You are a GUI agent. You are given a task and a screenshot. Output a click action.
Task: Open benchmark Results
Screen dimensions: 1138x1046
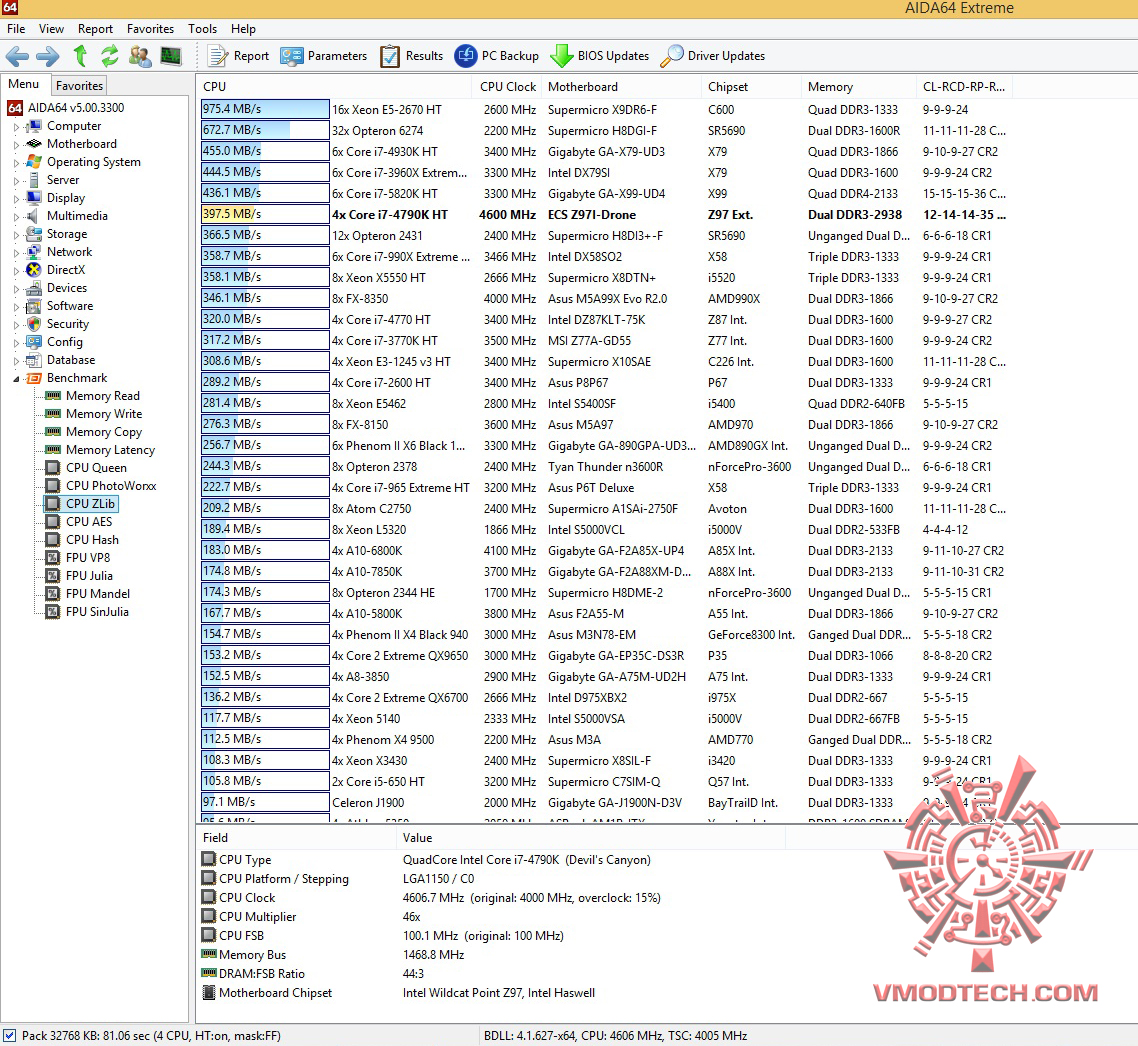coord(412,56)
